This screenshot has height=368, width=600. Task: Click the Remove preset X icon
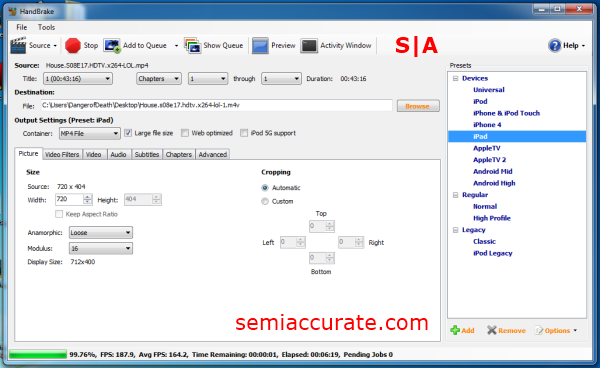coord(492,330)
